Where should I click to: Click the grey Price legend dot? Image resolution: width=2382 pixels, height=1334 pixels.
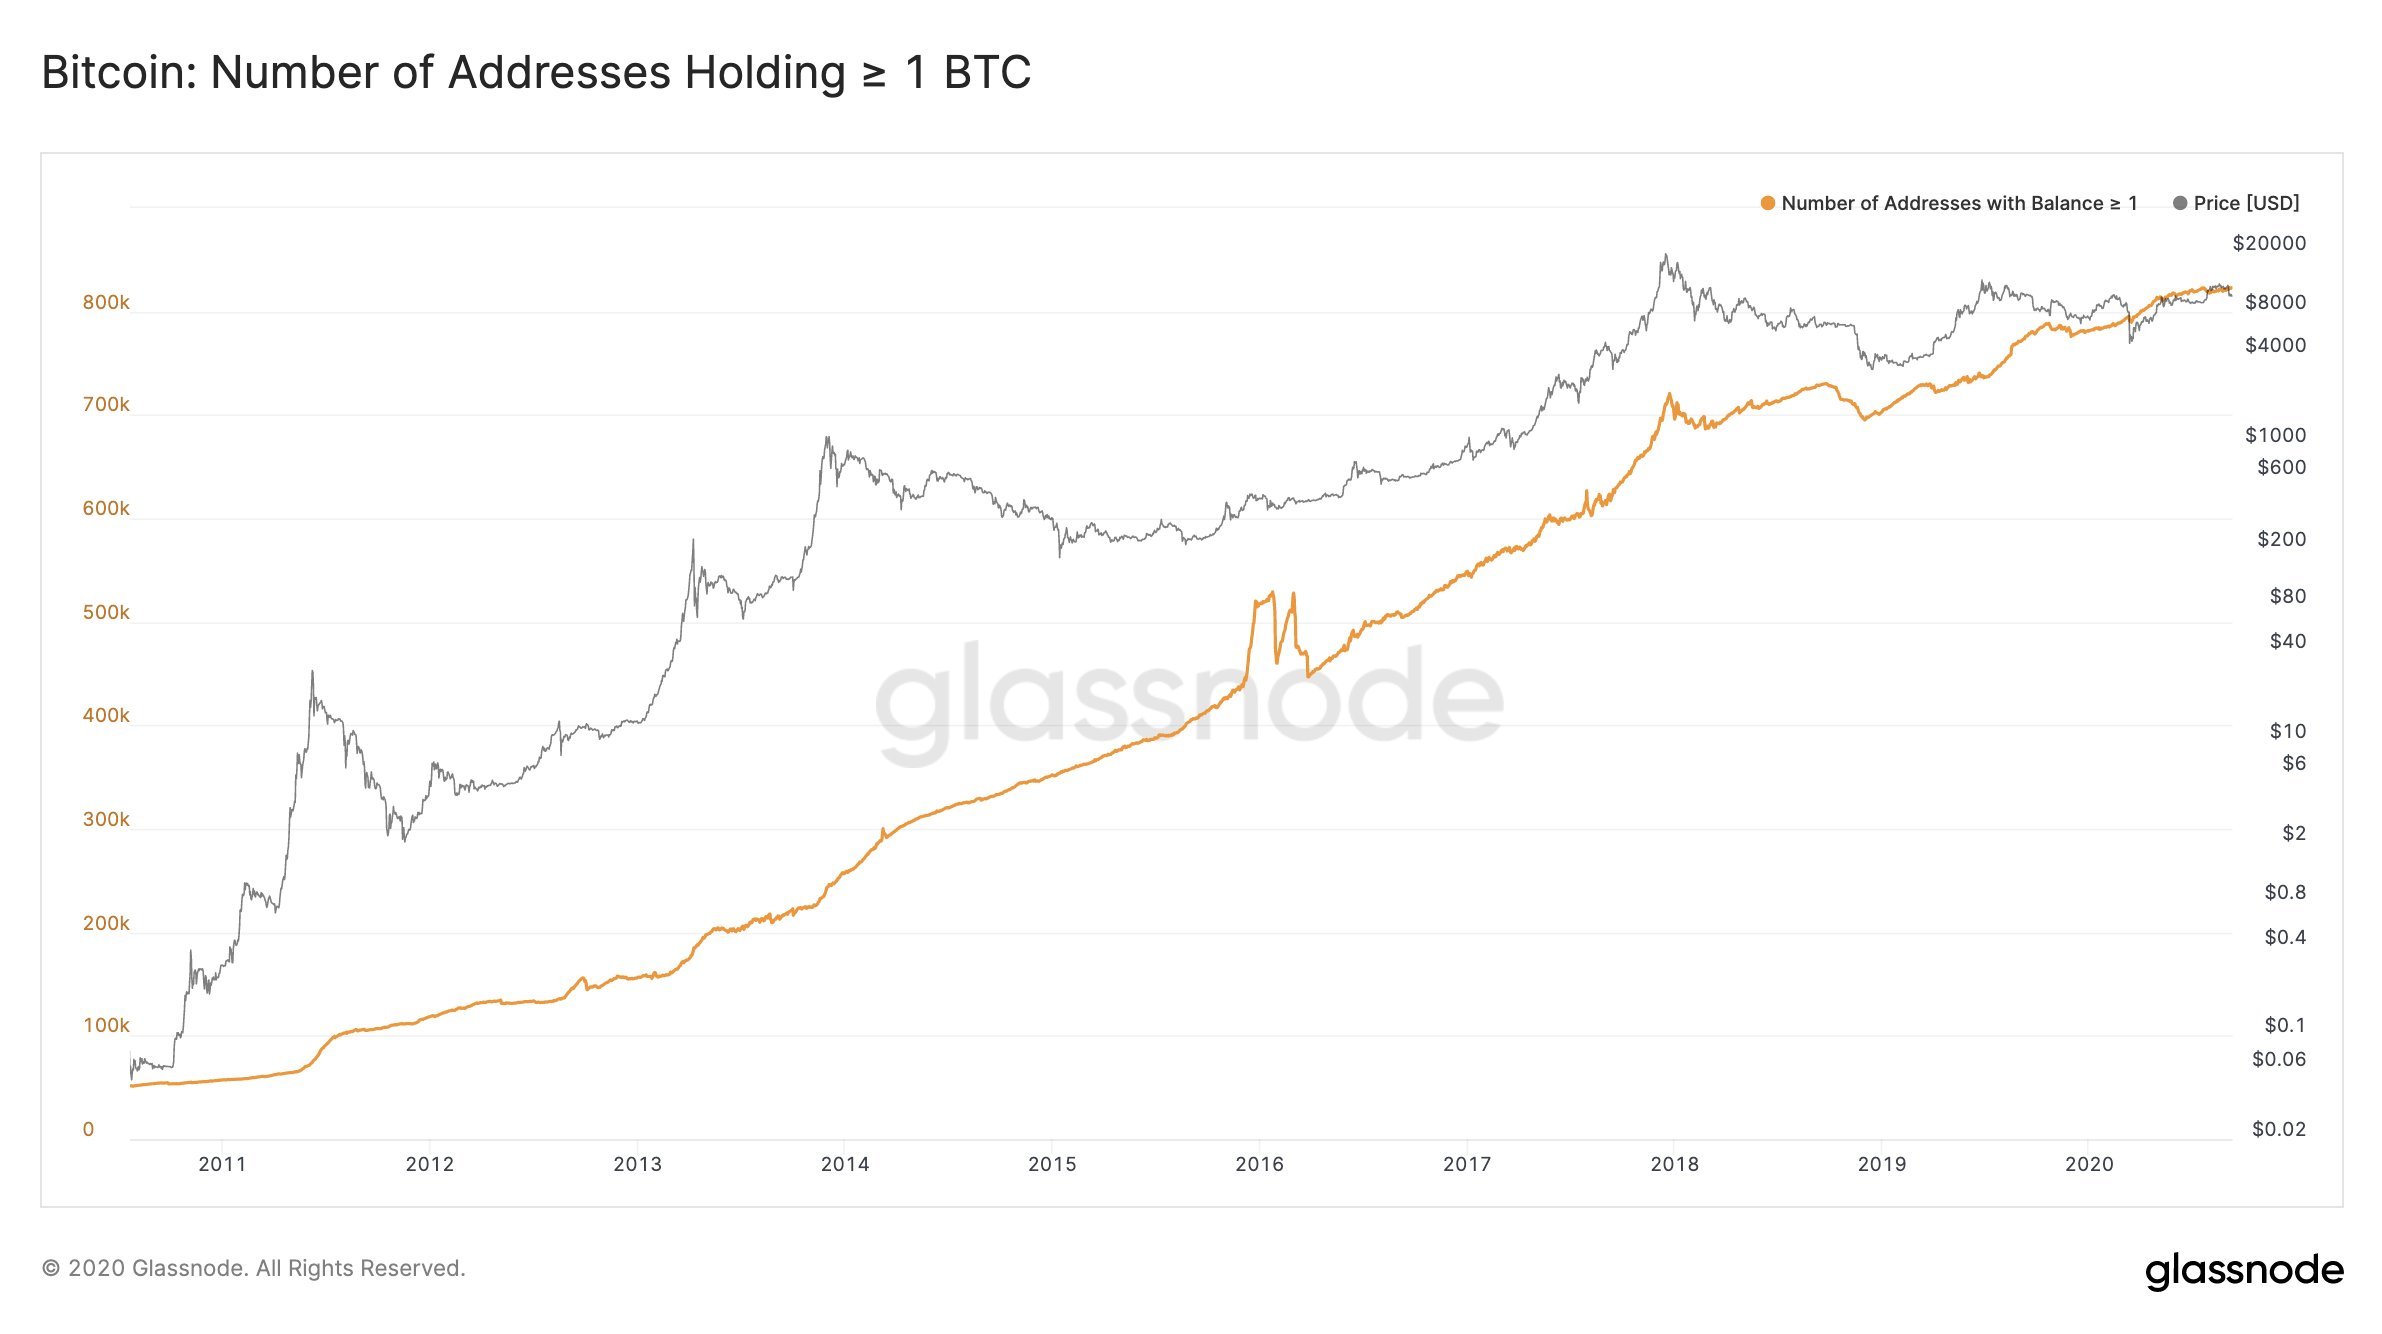pyautogui.click(x=2180, y=203)
